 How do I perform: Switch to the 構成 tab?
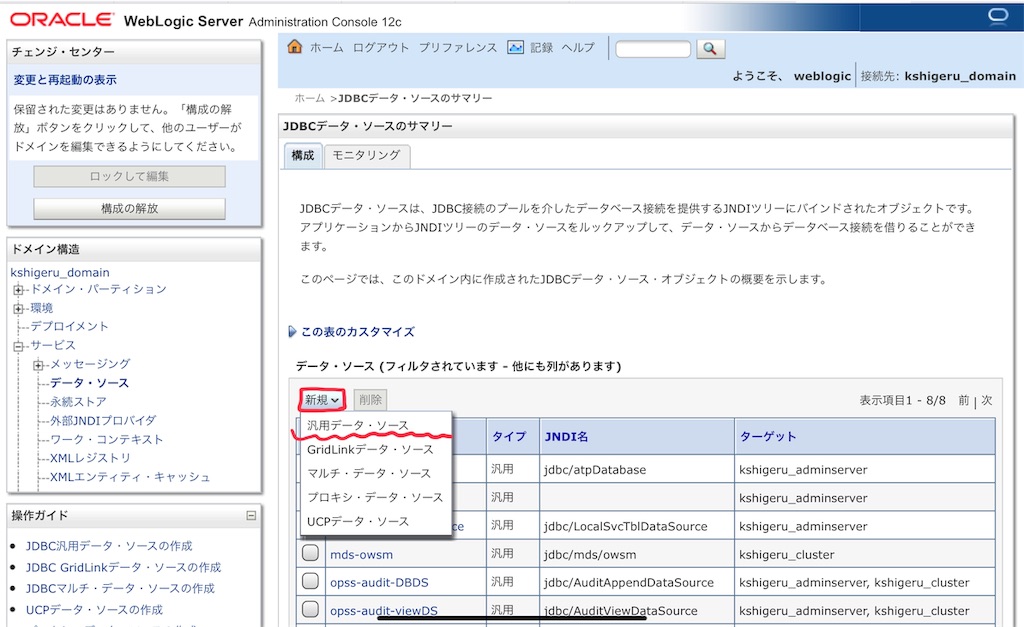tap(302, 155)
